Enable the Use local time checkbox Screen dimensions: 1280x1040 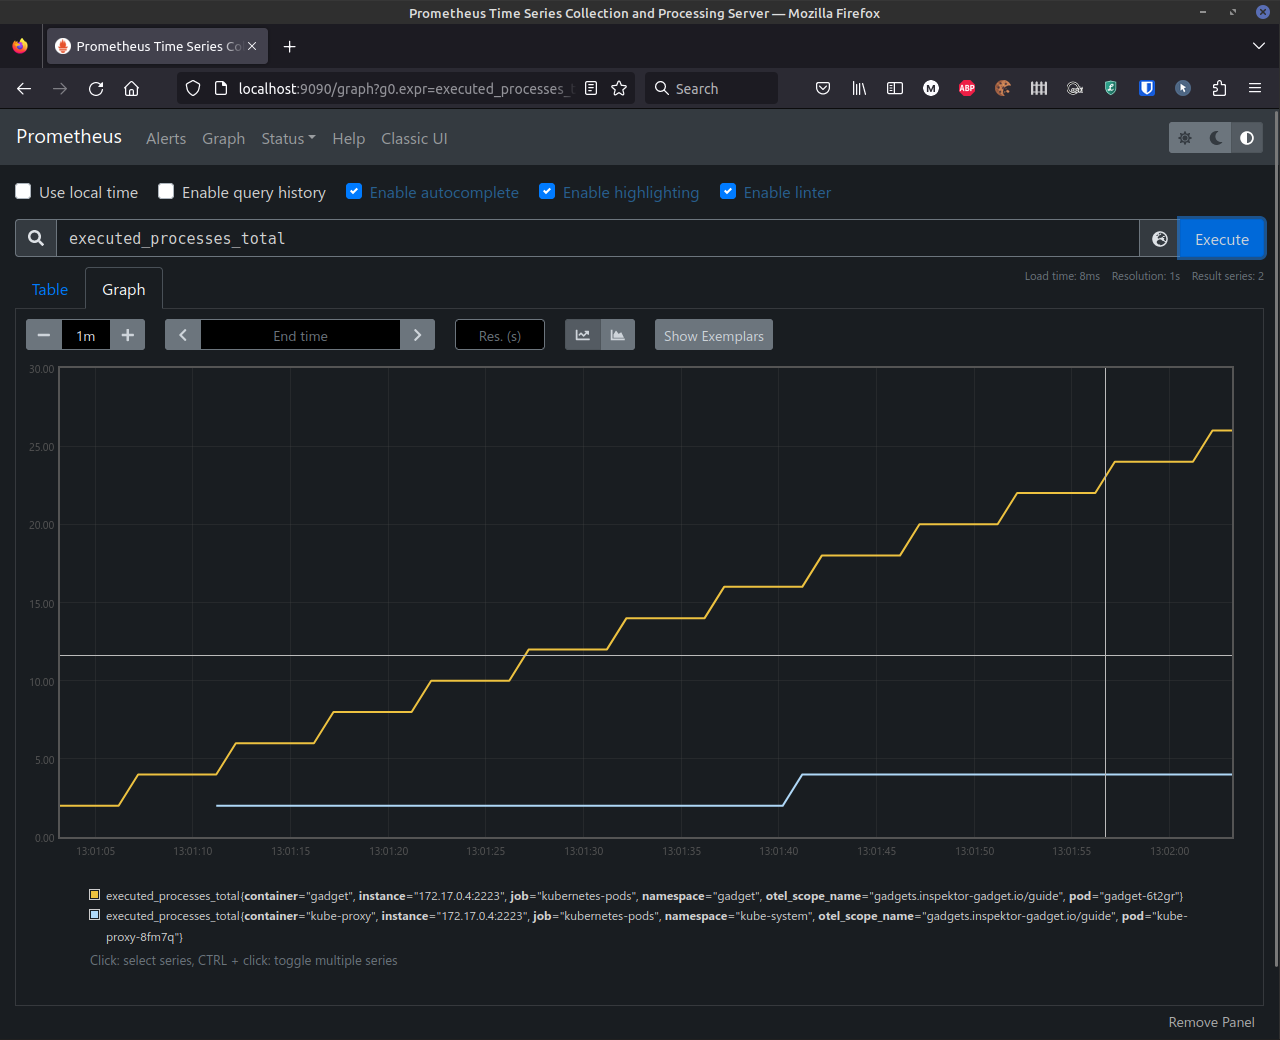point(23,192)
